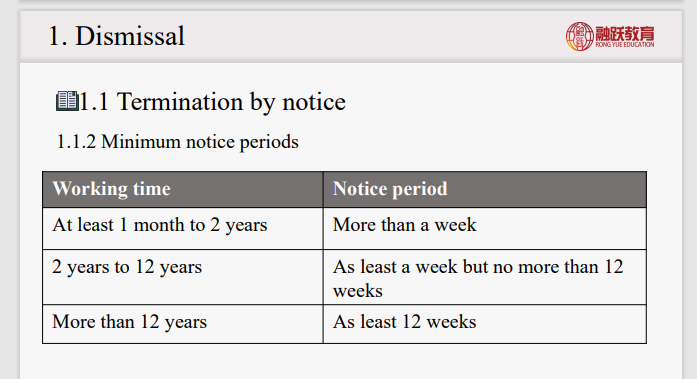Click the green book icon beside 1.1
The width and height of the screenshot is (697, 379).
tap(67, 101)
